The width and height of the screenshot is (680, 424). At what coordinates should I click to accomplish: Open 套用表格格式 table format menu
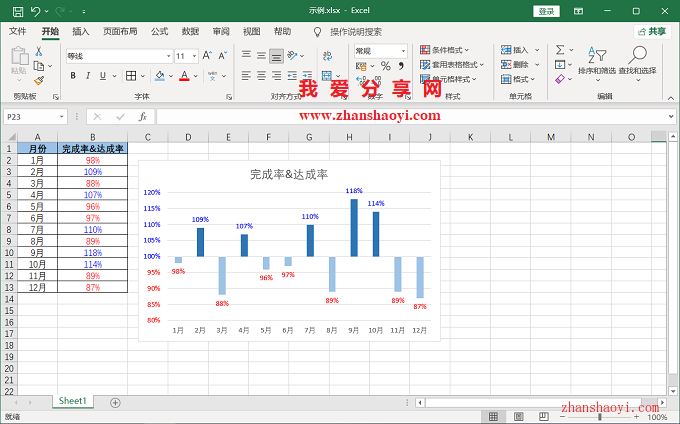click(x=452, y=65)
